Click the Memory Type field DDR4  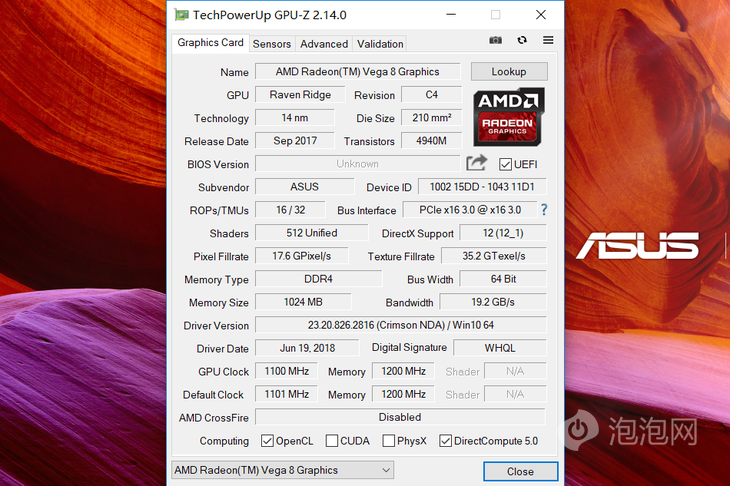click(x=318, y=279)
